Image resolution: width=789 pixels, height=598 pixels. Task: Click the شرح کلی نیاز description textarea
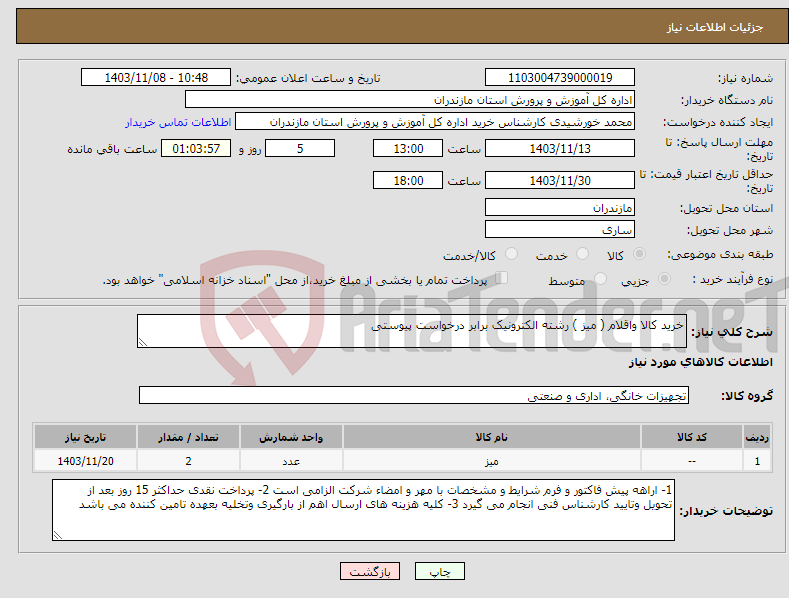pyautogui.click(x=412, y=331)
